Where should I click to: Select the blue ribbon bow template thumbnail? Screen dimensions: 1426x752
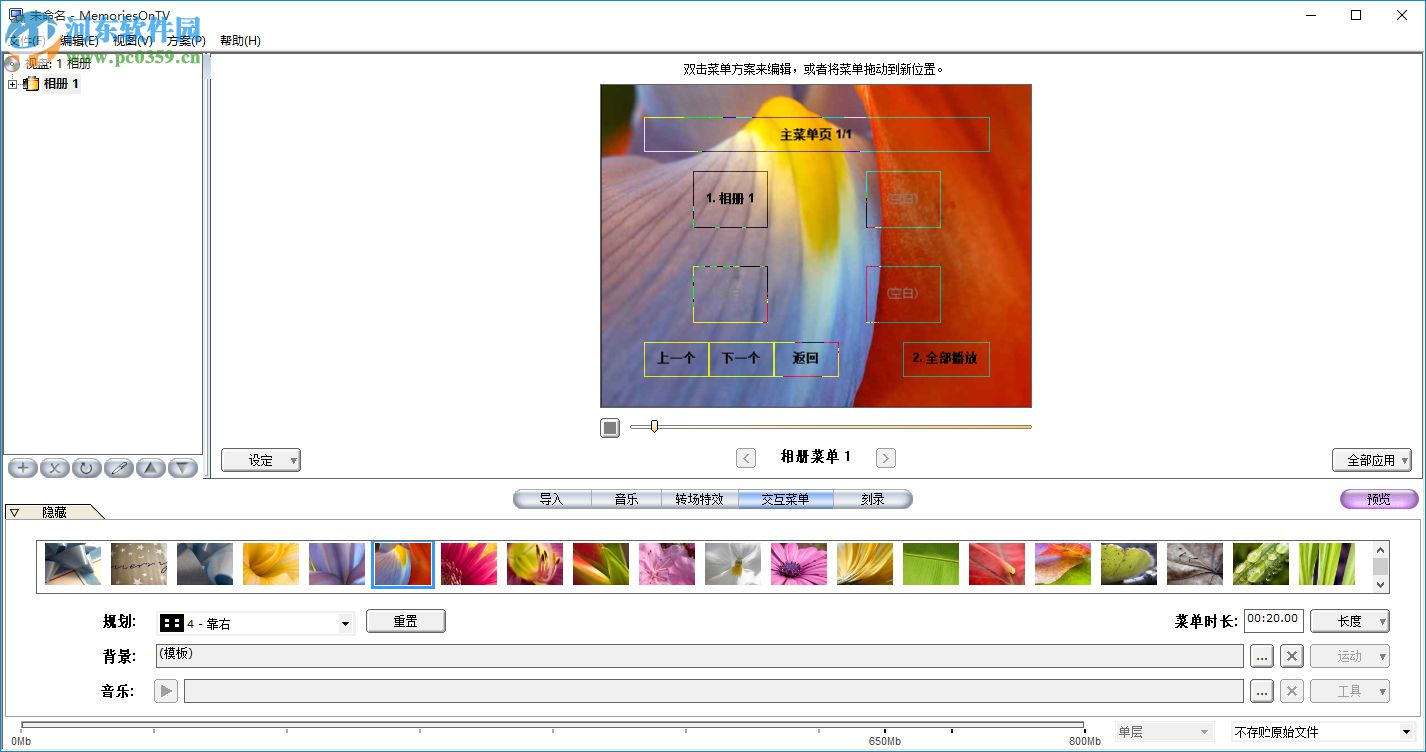(x=73, y=564)
